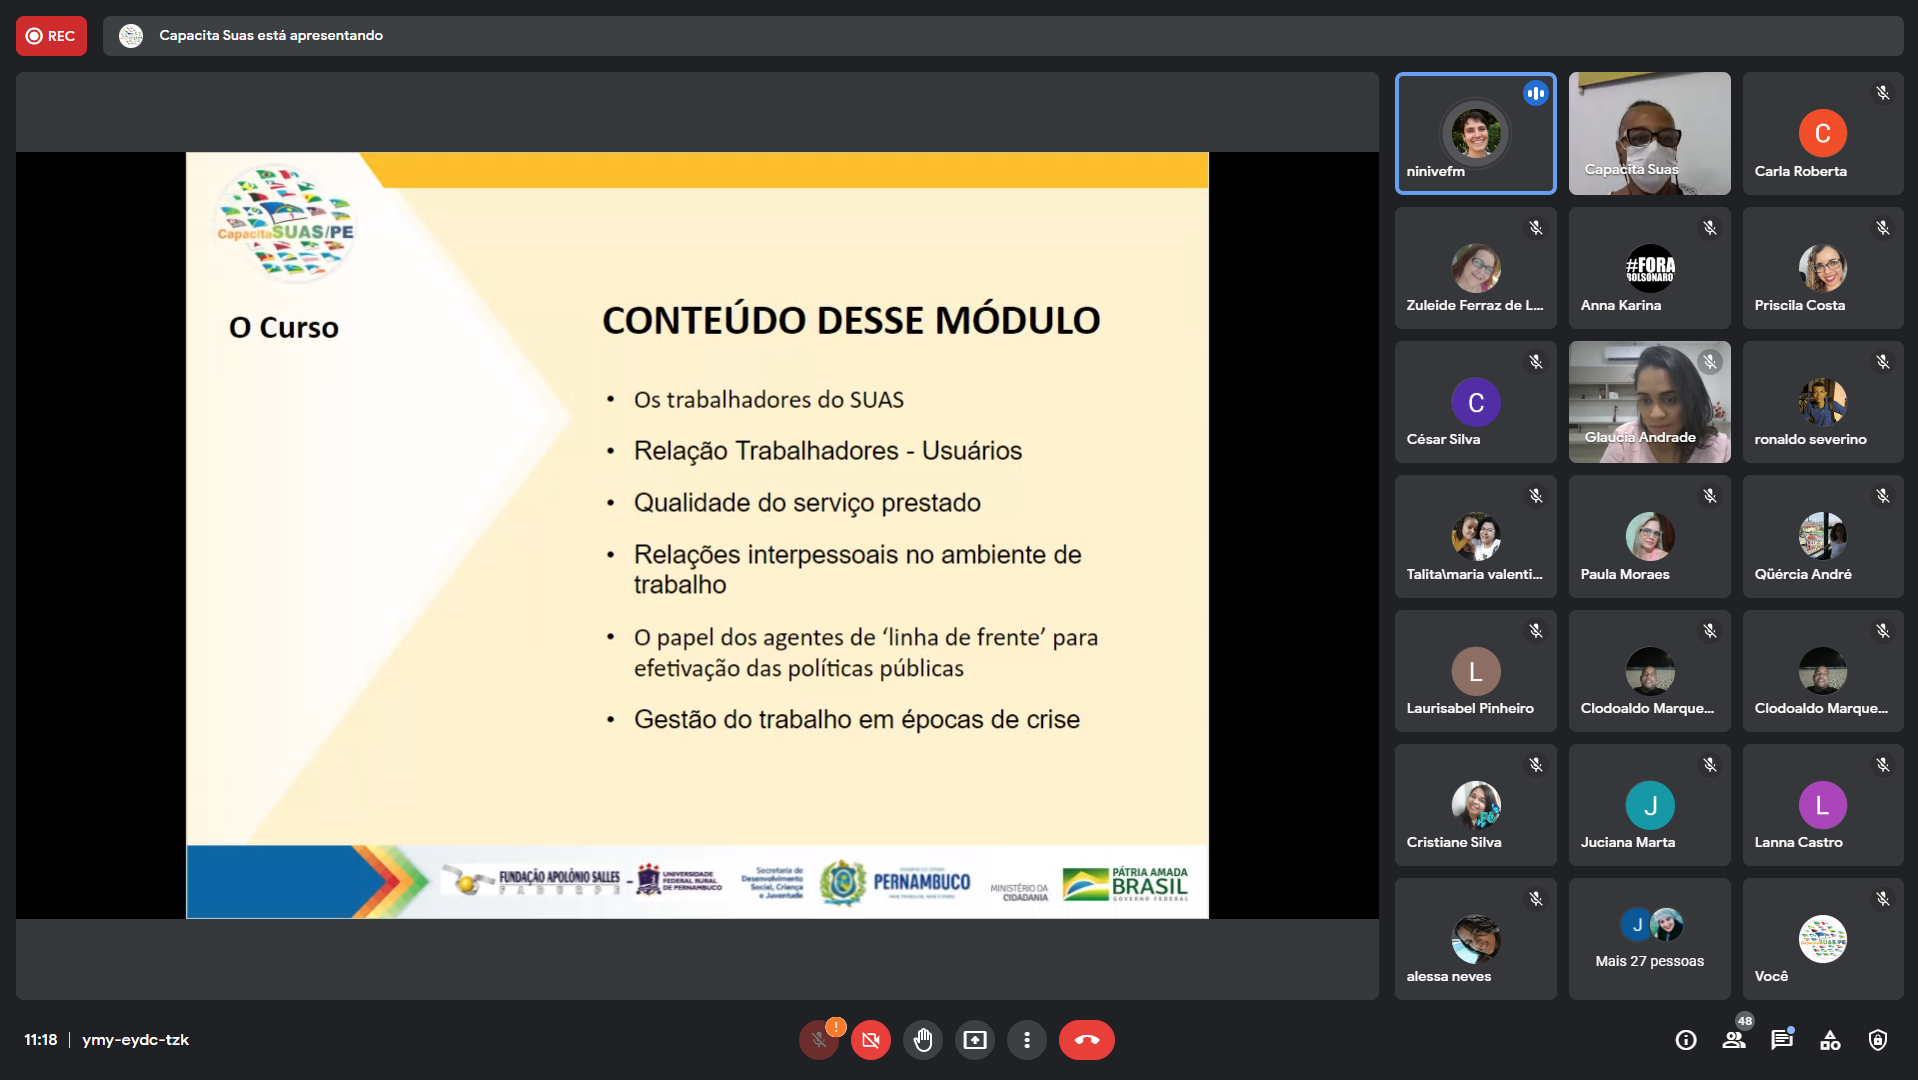1918x1080 pixels.
Task: Click the Glaucia Andrade video tile
Action: [x=1649, y=402]
